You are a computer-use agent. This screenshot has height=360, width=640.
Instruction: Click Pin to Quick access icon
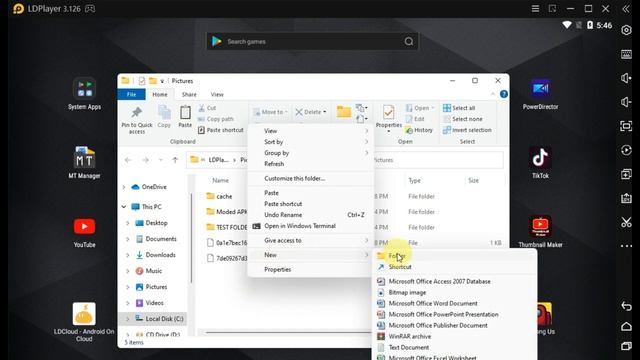click(x=137, y=112)
